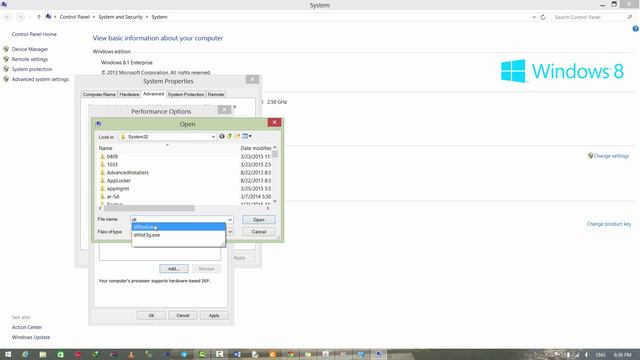Viewport: 640px width, 360px height.
Task: Open Device Manager link
Action: pyautogui.click(x=30, y=49)
